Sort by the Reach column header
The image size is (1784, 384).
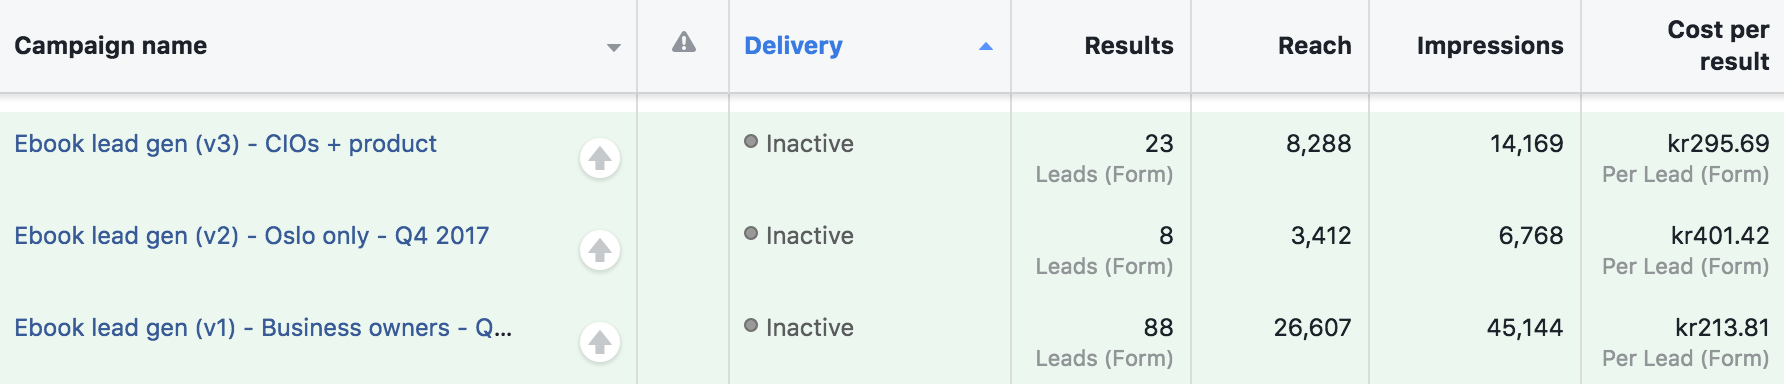click(x=1314, y=46)
